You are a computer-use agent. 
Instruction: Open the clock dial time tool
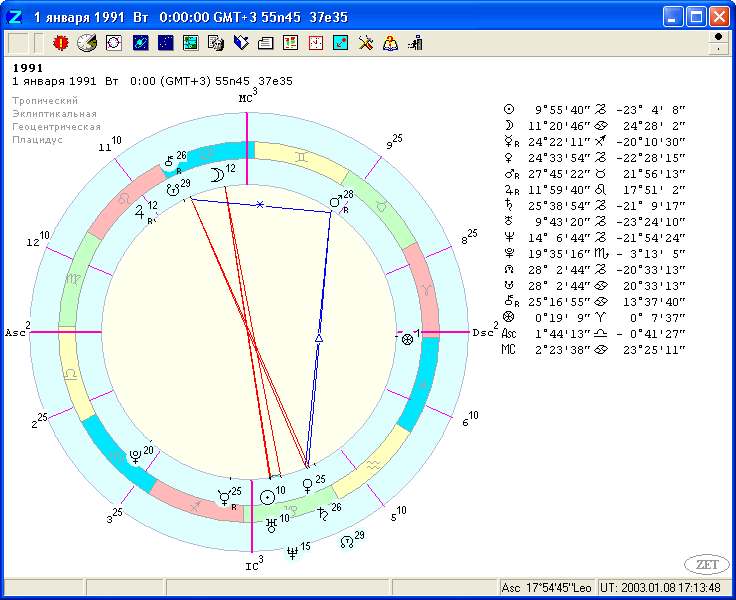click(87, 43)
